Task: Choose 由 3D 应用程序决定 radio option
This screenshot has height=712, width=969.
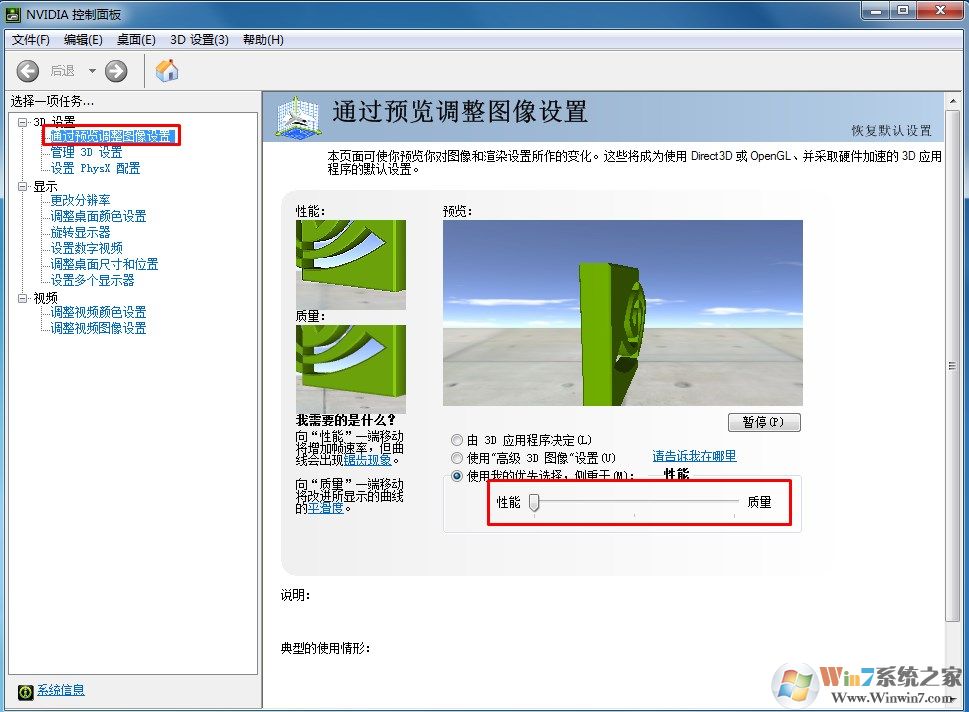Action: 457,440
